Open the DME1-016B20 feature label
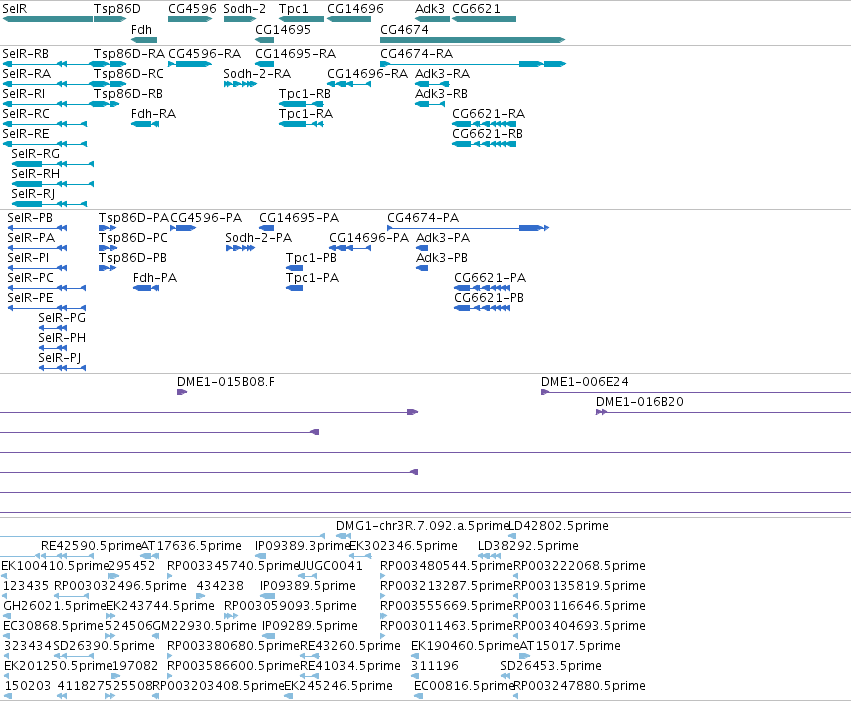 (x=640, y=402)
